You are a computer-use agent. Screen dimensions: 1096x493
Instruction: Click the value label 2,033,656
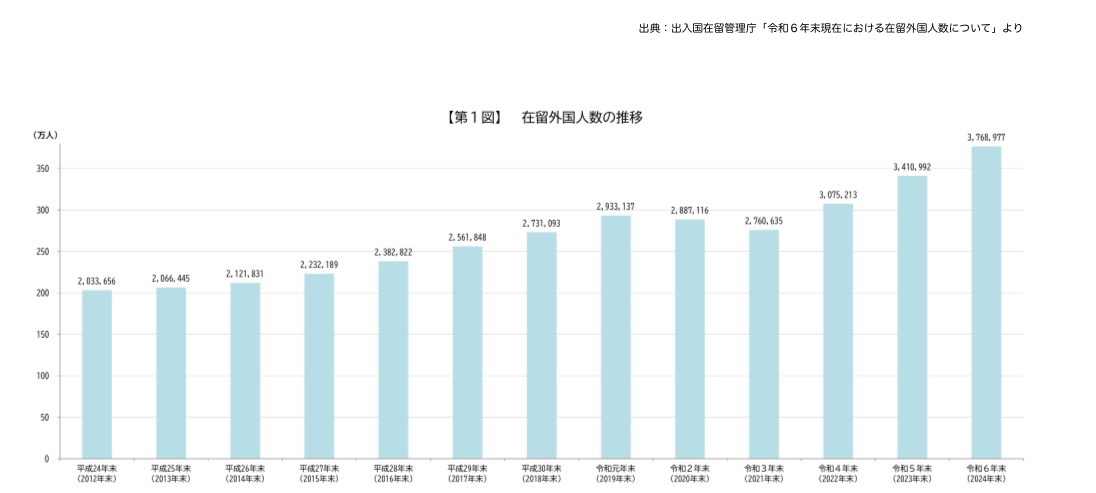tap(97, 281)
